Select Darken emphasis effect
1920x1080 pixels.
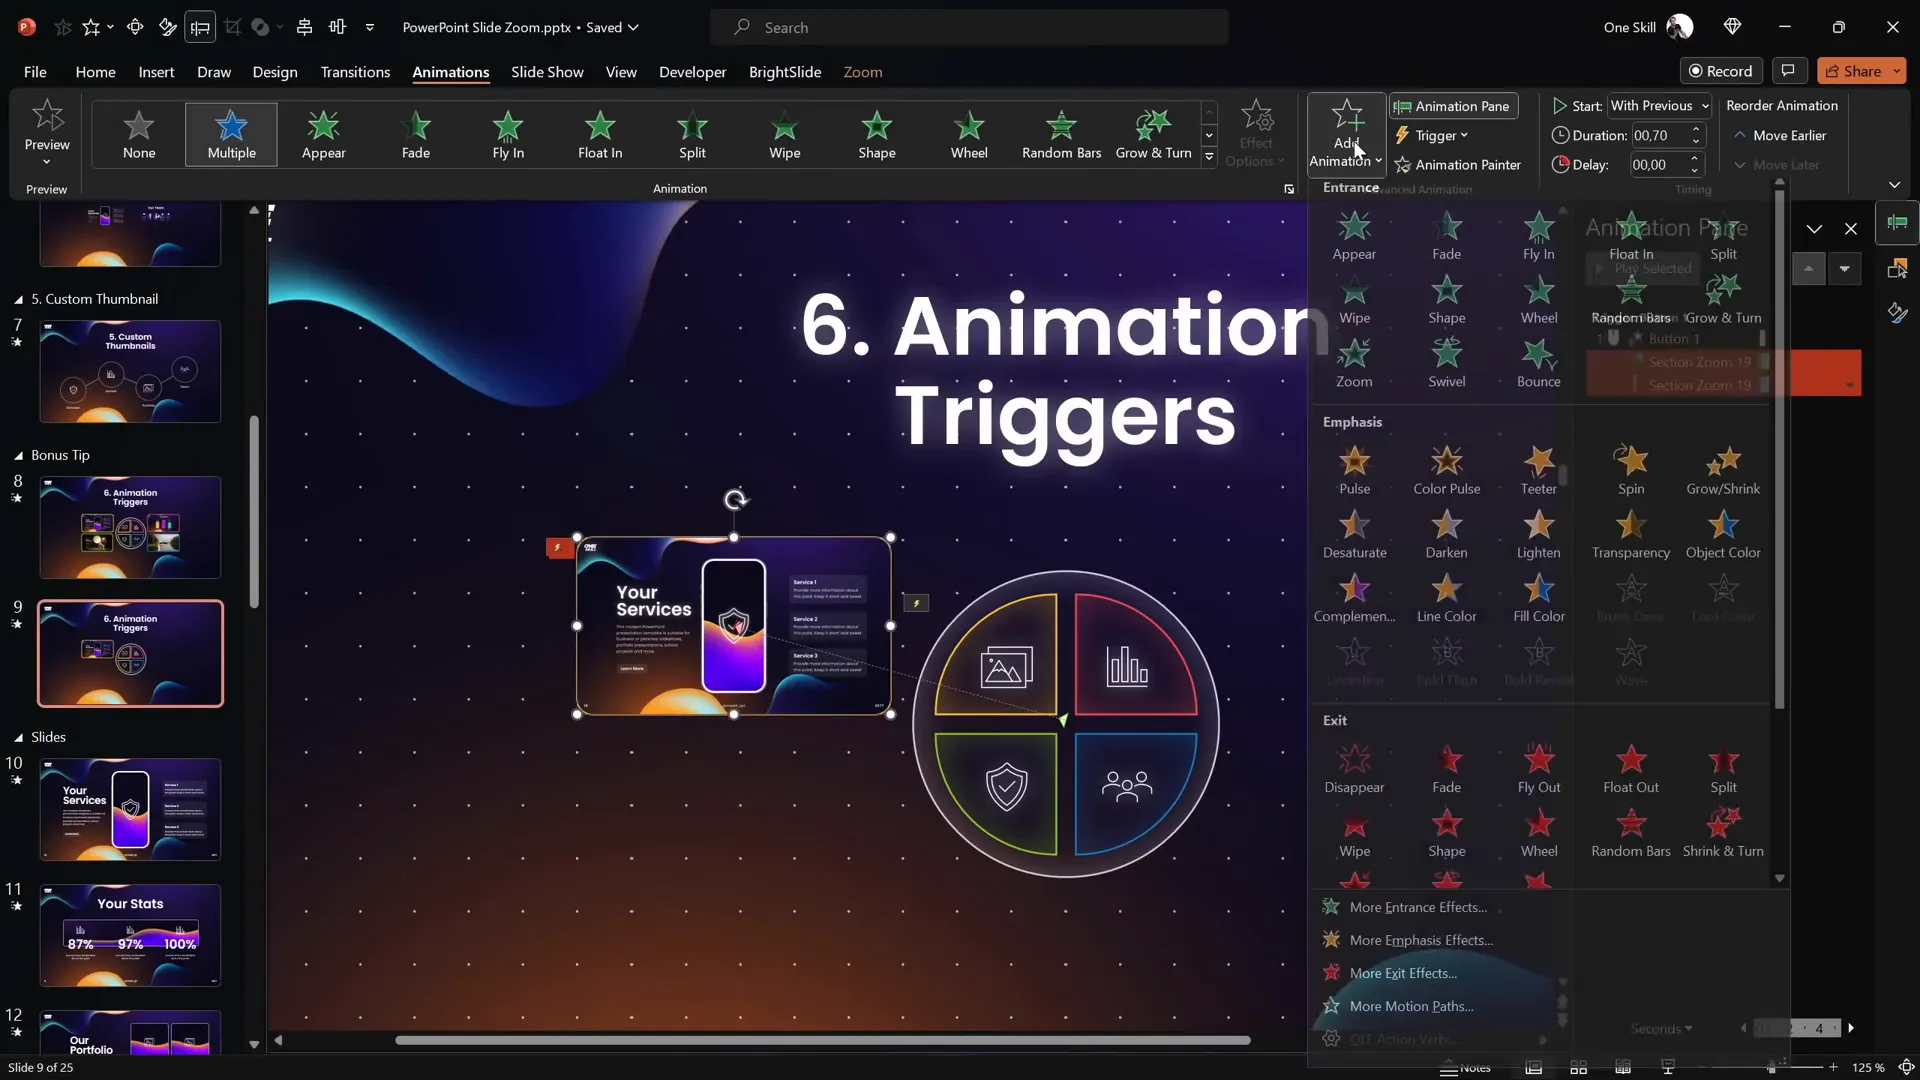pos(1446,534)
